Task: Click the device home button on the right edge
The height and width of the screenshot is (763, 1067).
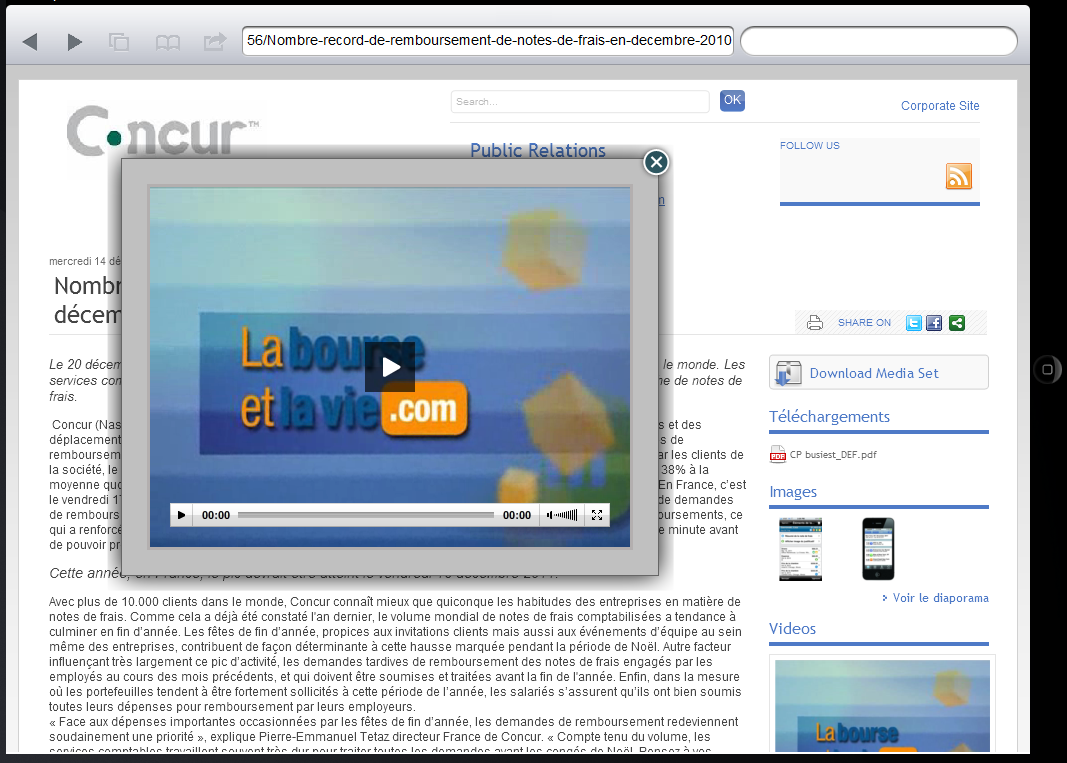Action: [x=1047, y=370]
